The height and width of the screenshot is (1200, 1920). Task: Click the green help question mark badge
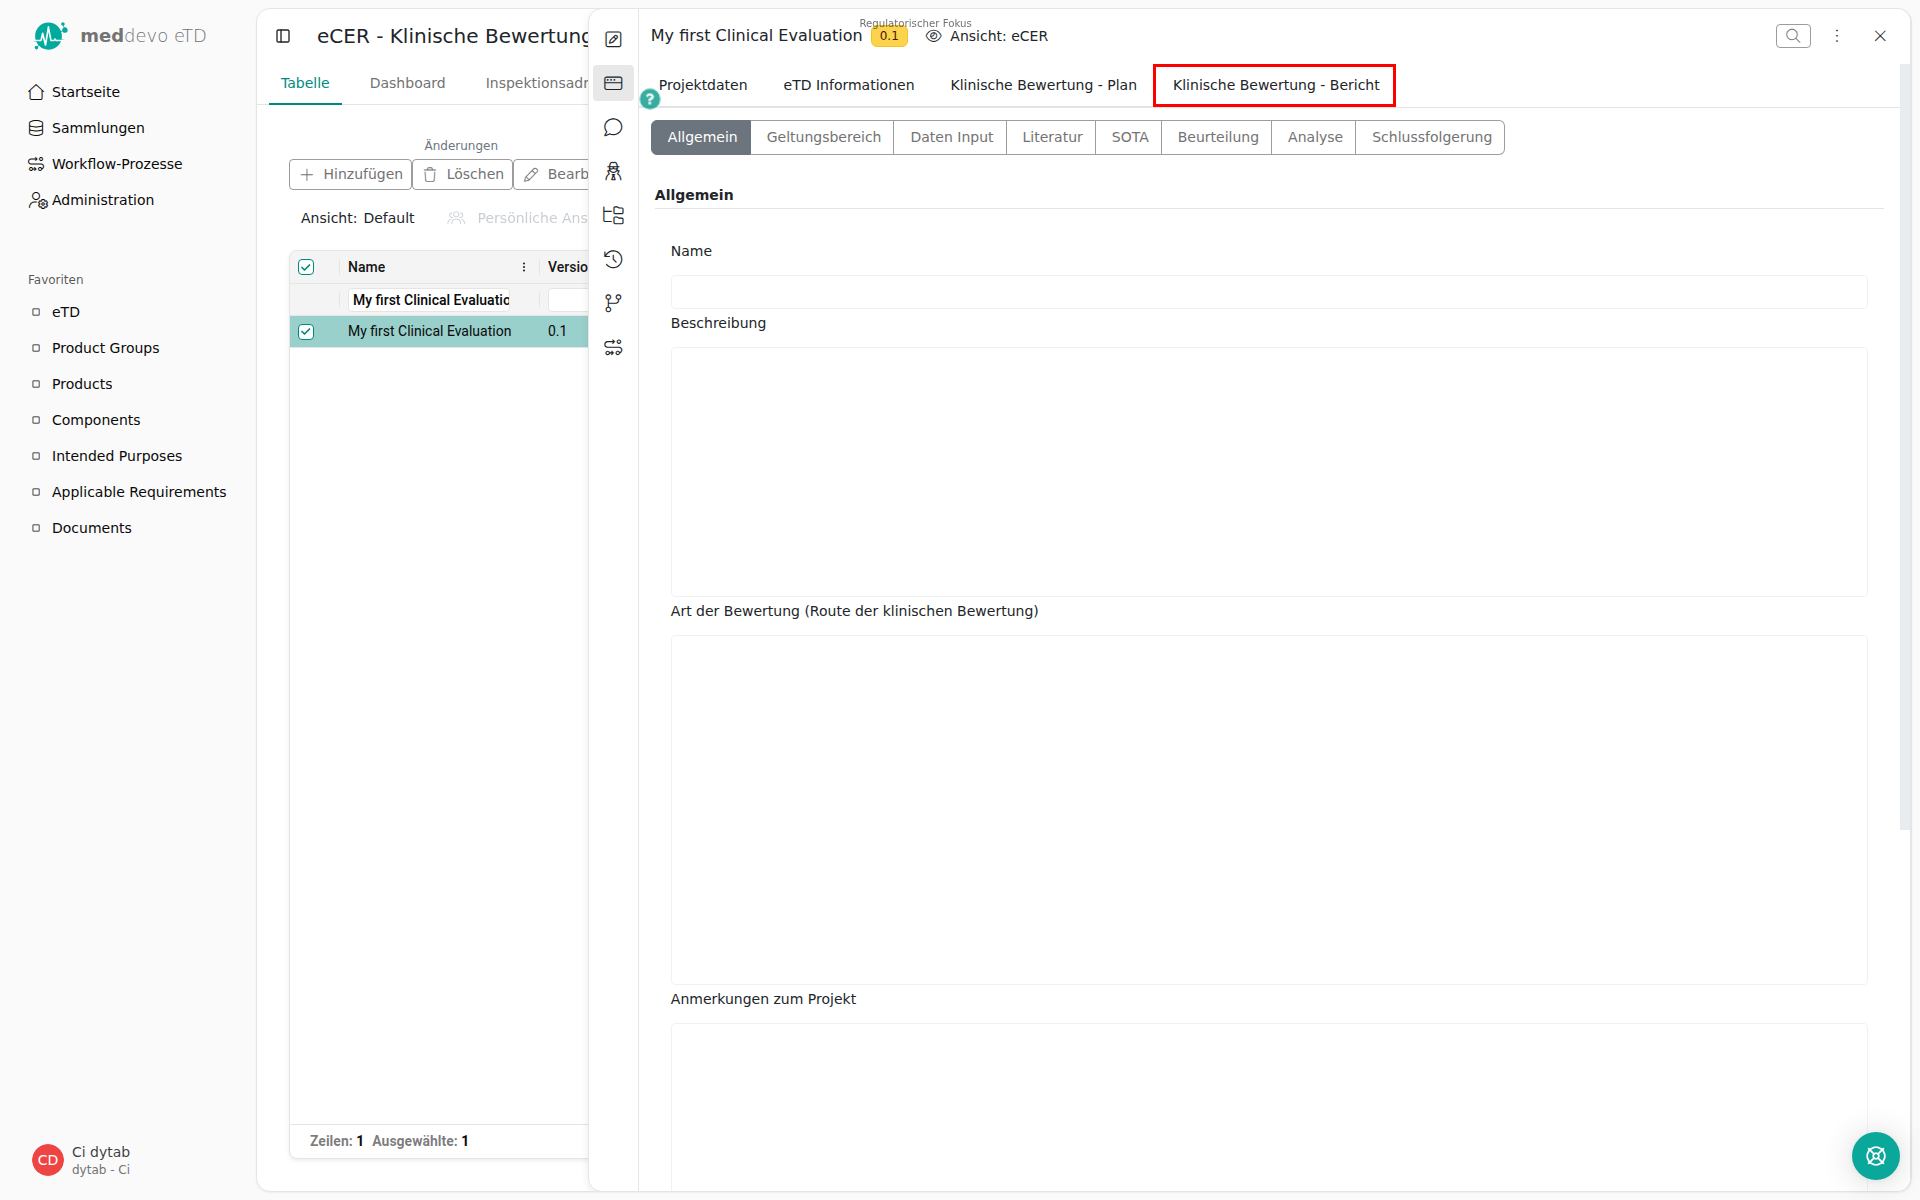click(650, 99)
